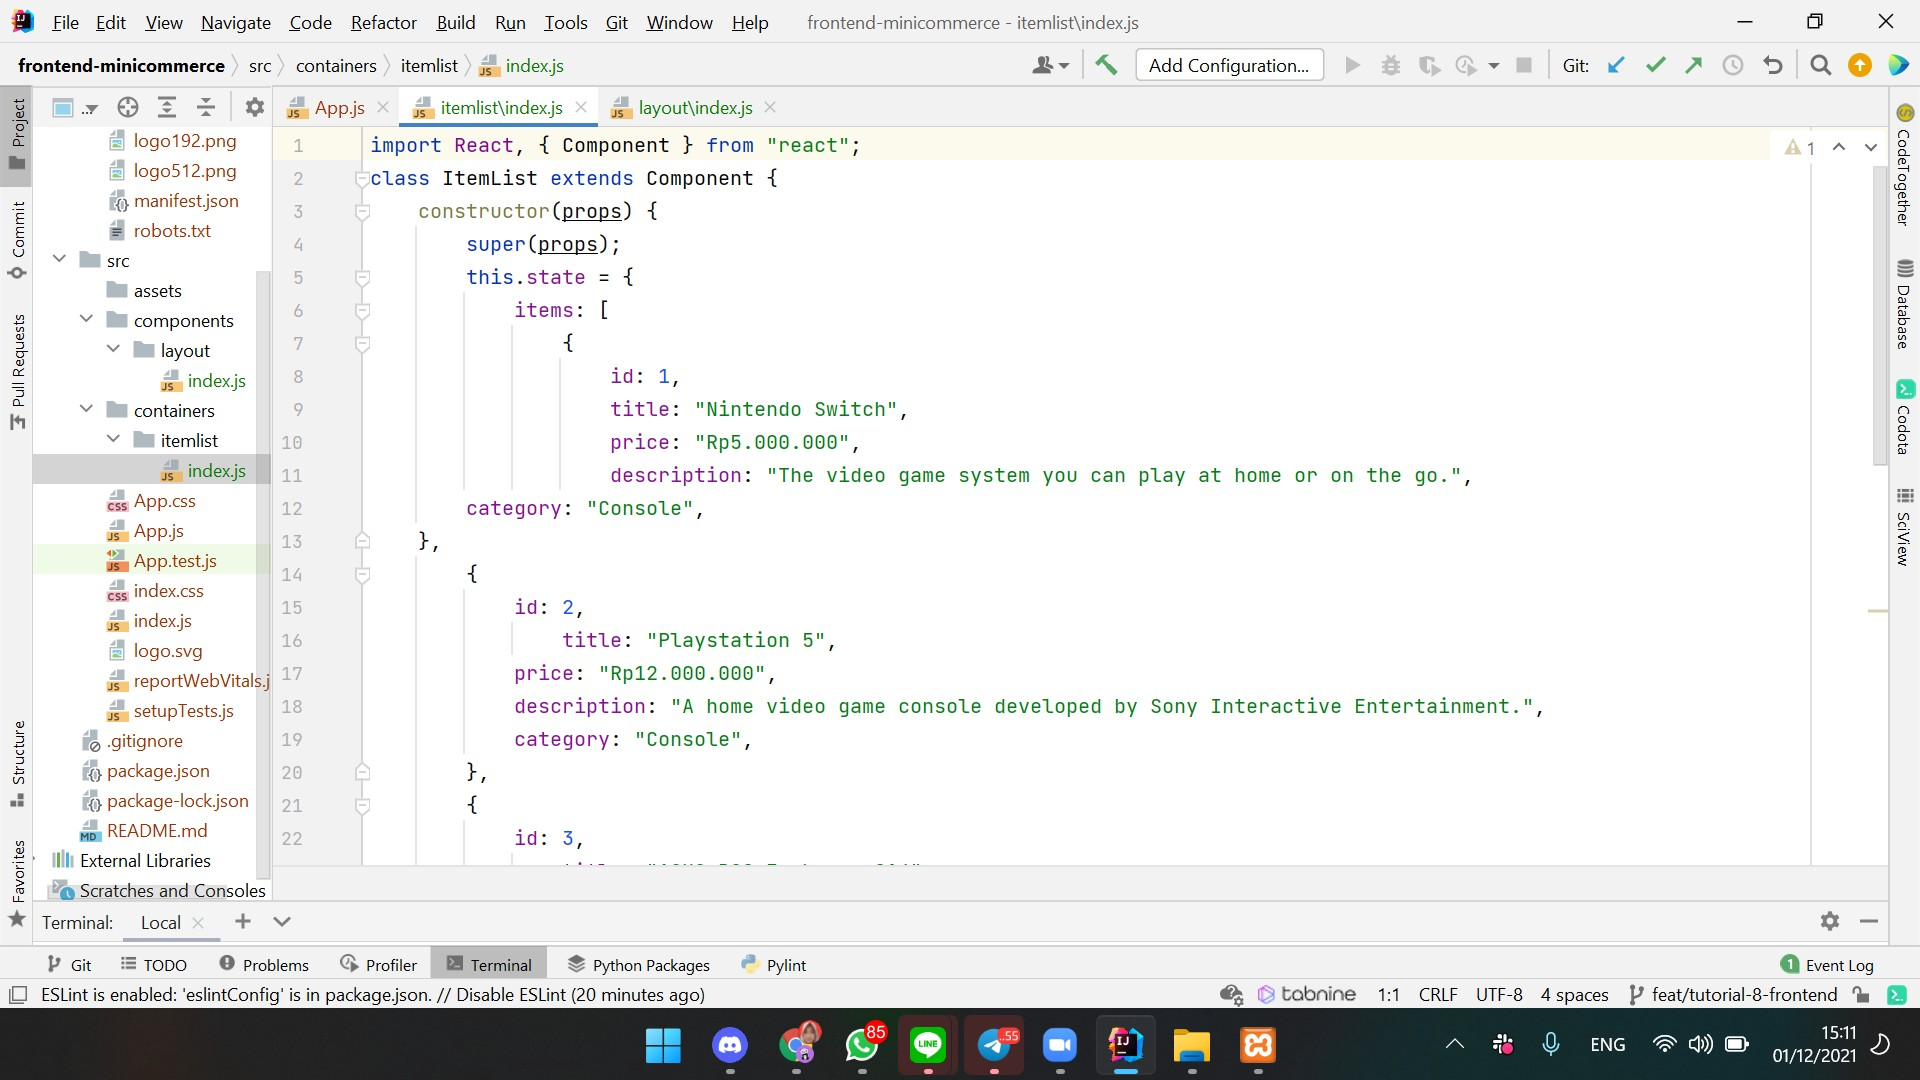Select Opened File in Project view

127,107
